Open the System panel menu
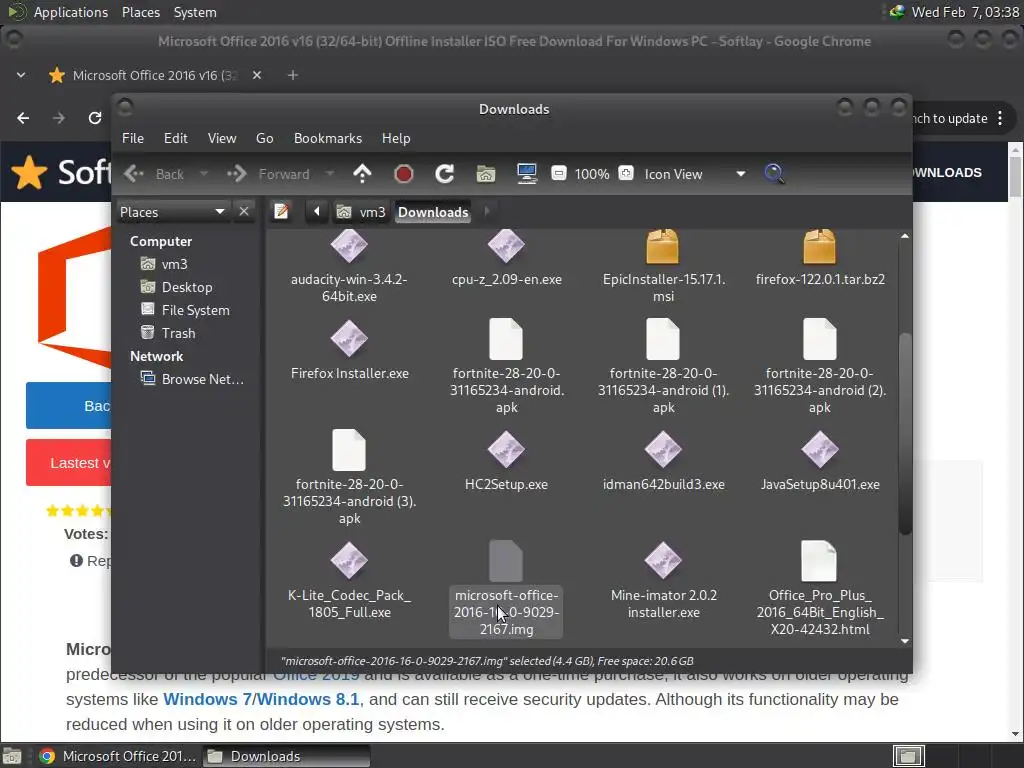Viewport: 1024px width, 768px height. pyautogui.click(x=195, y=12)
